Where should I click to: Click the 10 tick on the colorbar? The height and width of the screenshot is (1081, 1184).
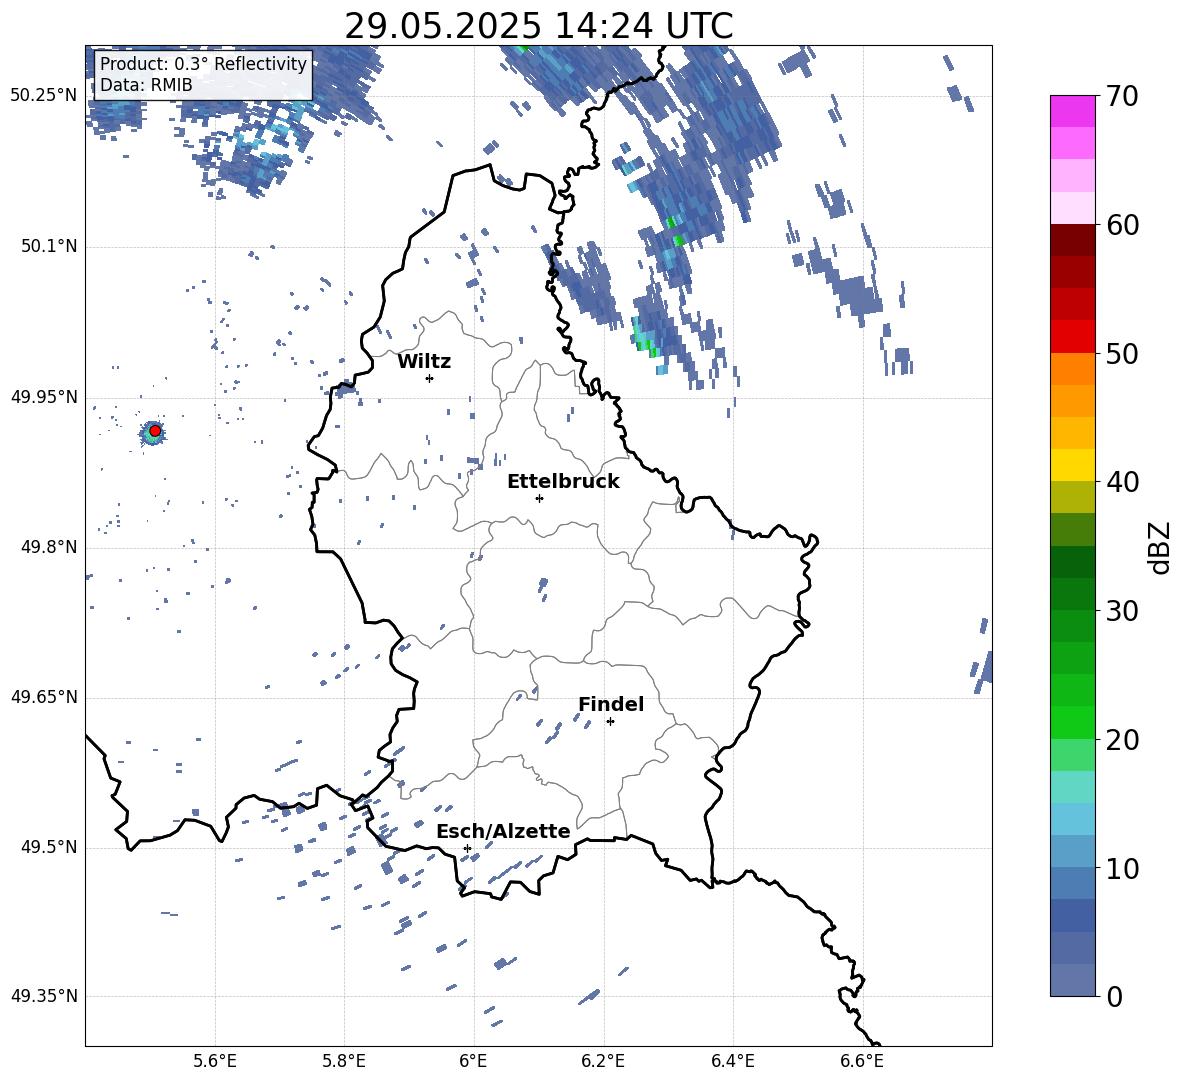tap(1122, 868)
